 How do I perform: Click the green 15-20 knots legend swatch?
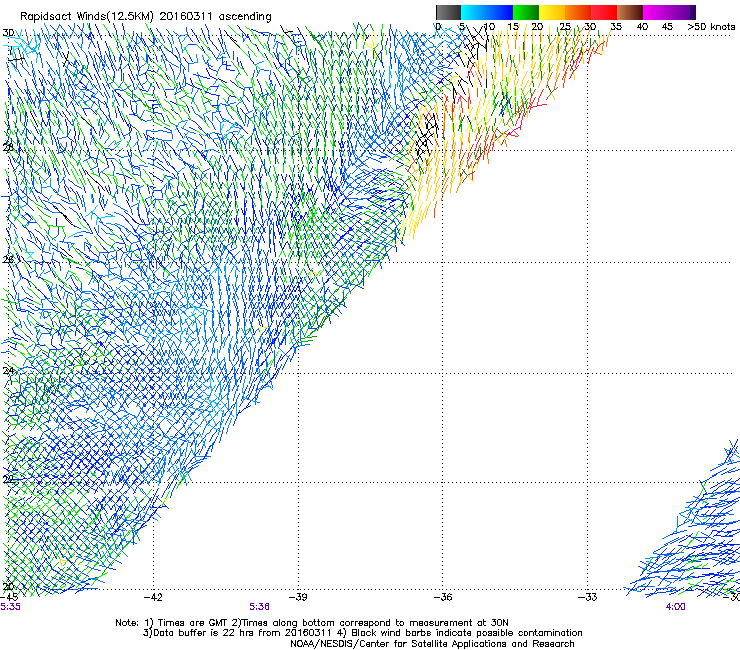click(526, 12)
